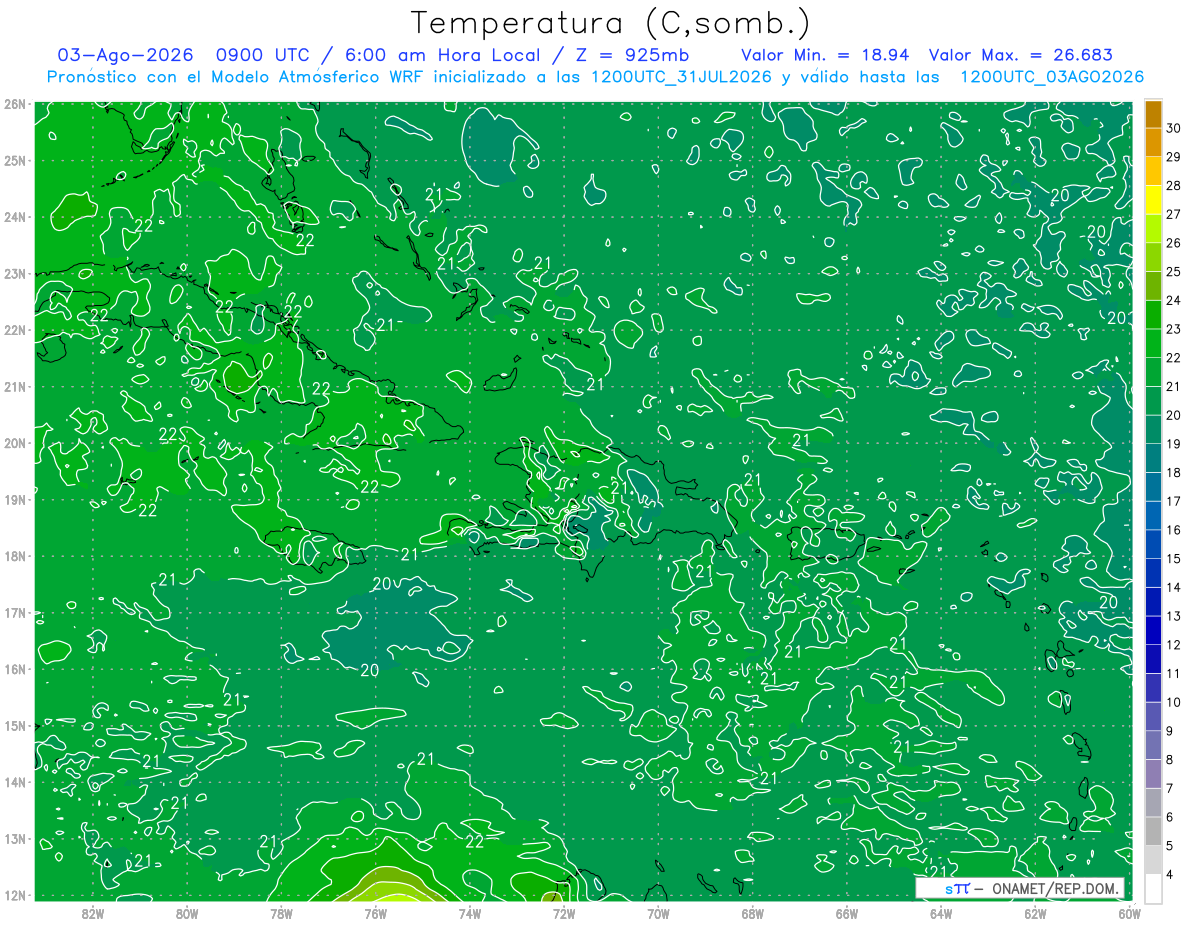Viewport: 1200px width, 927px height.
Task: Click the '20N' latitude axis label
Action: coord(14,443)
